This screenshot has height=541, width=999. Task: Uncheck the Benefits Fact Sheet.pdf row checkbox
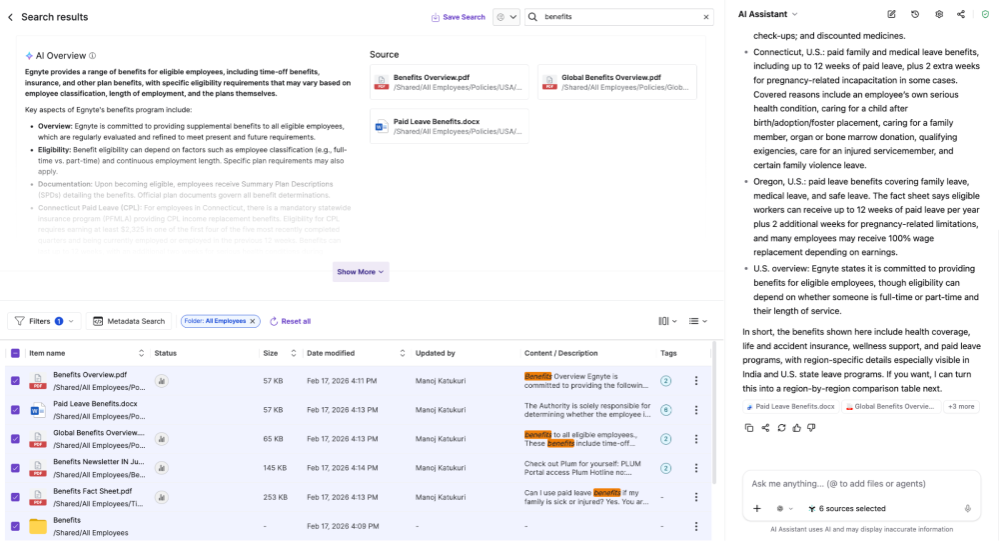pyautogui.click(x=15, y=497)
